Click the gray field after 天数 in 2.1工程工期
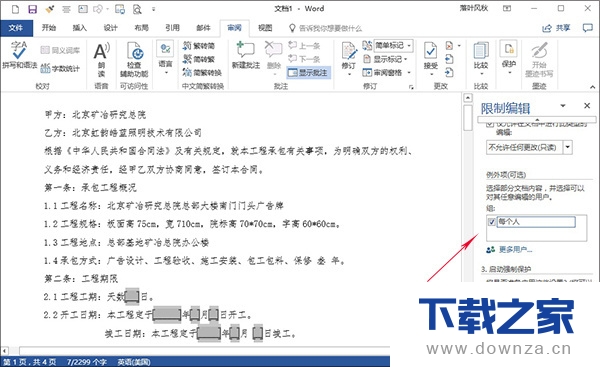 click(132, 296)
